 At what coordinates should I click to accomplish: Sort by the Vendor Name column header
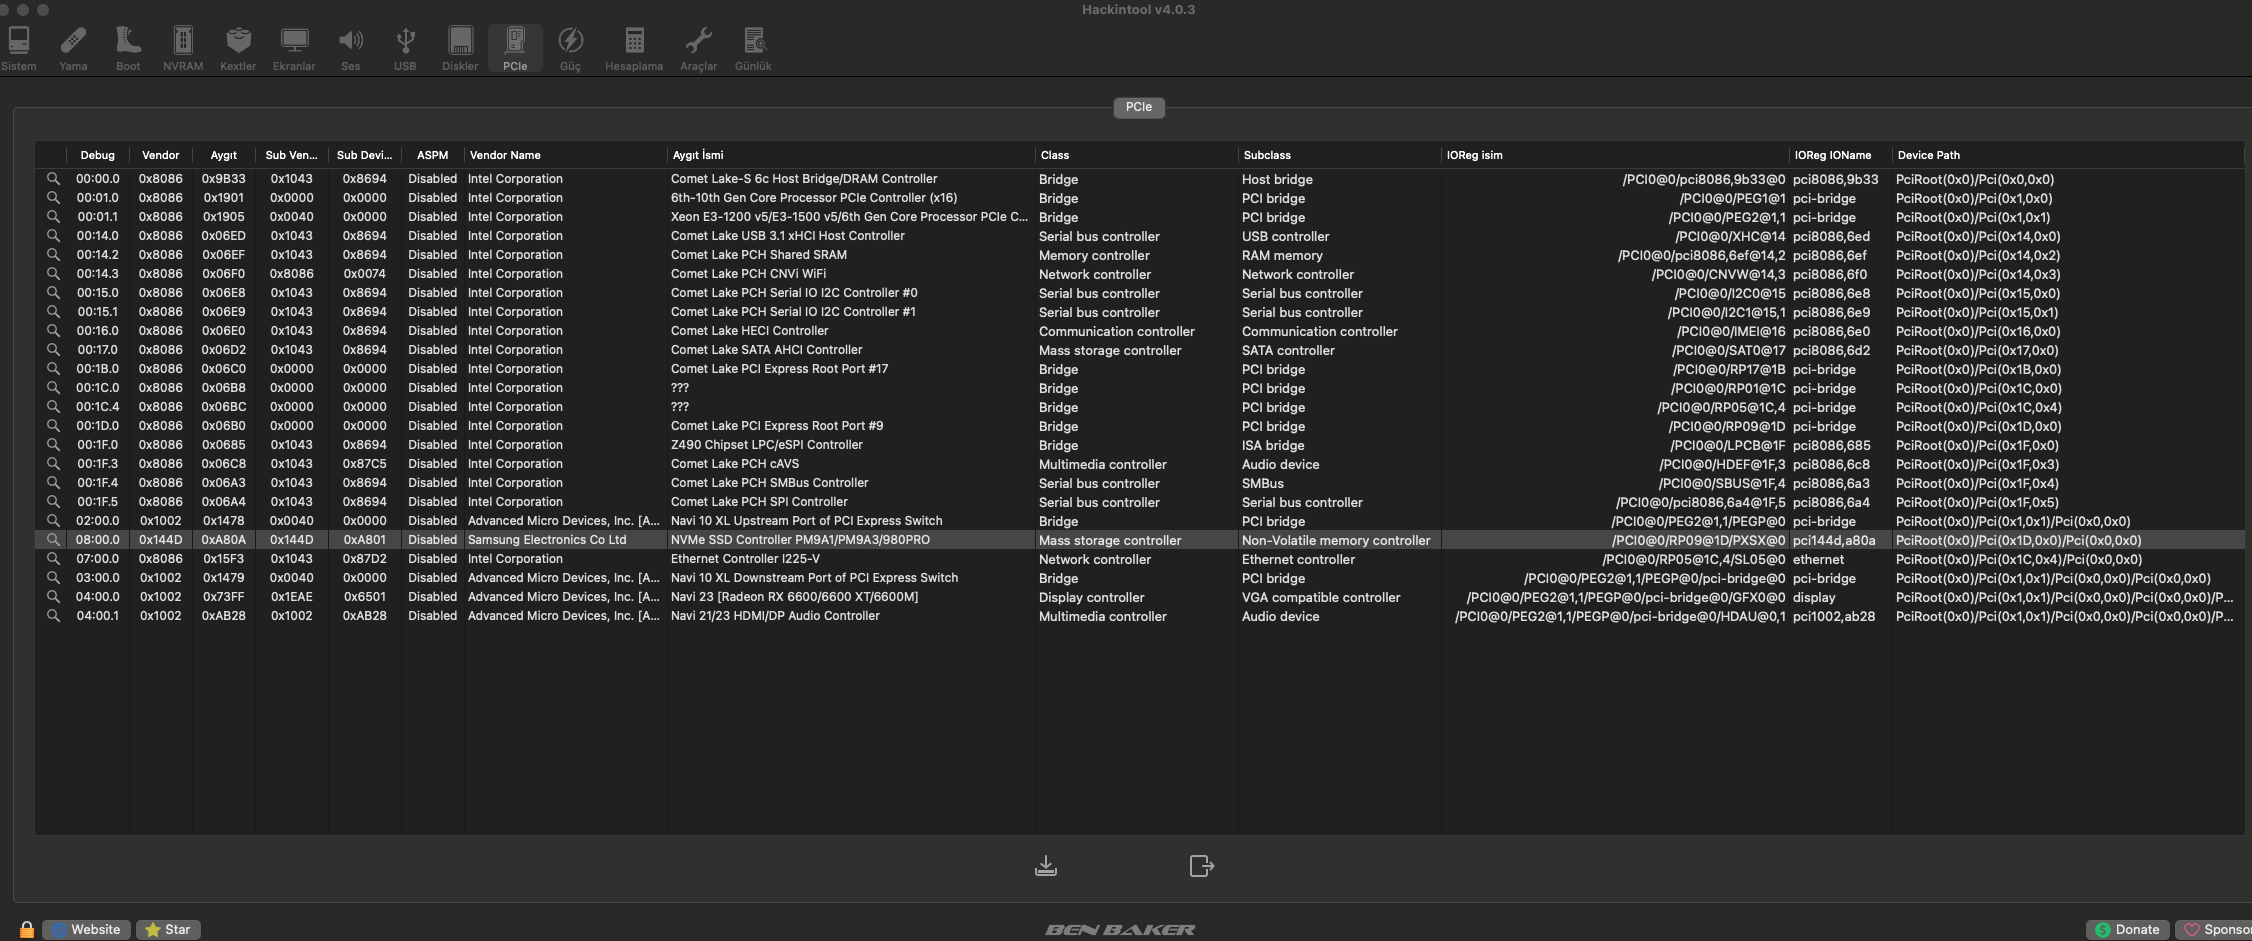pyautogui.click(x=505, y=155)
